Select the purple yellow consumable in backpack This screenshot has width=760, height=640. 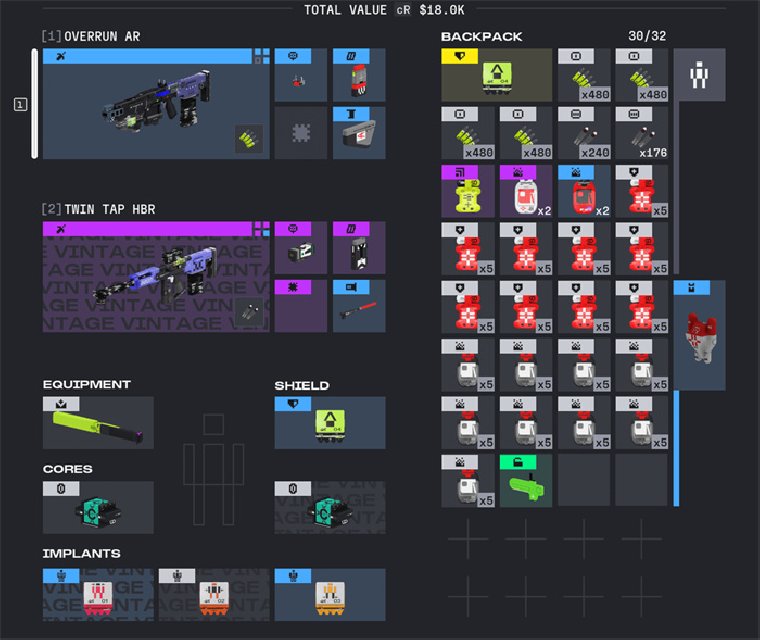click(468, 191)
